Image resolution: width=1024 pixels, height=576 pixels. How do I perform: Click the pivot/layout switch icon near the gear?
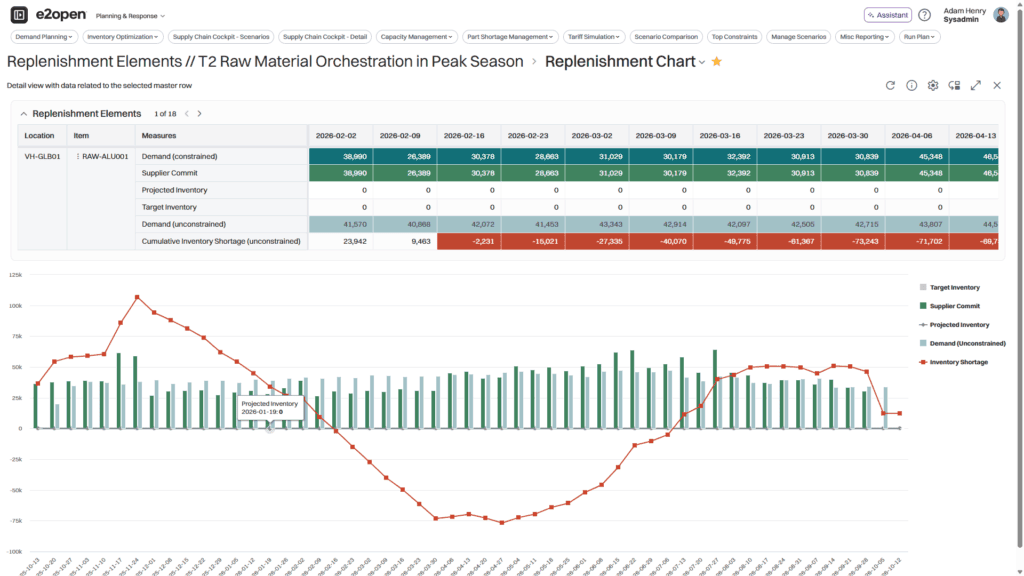tap(953, 86)
